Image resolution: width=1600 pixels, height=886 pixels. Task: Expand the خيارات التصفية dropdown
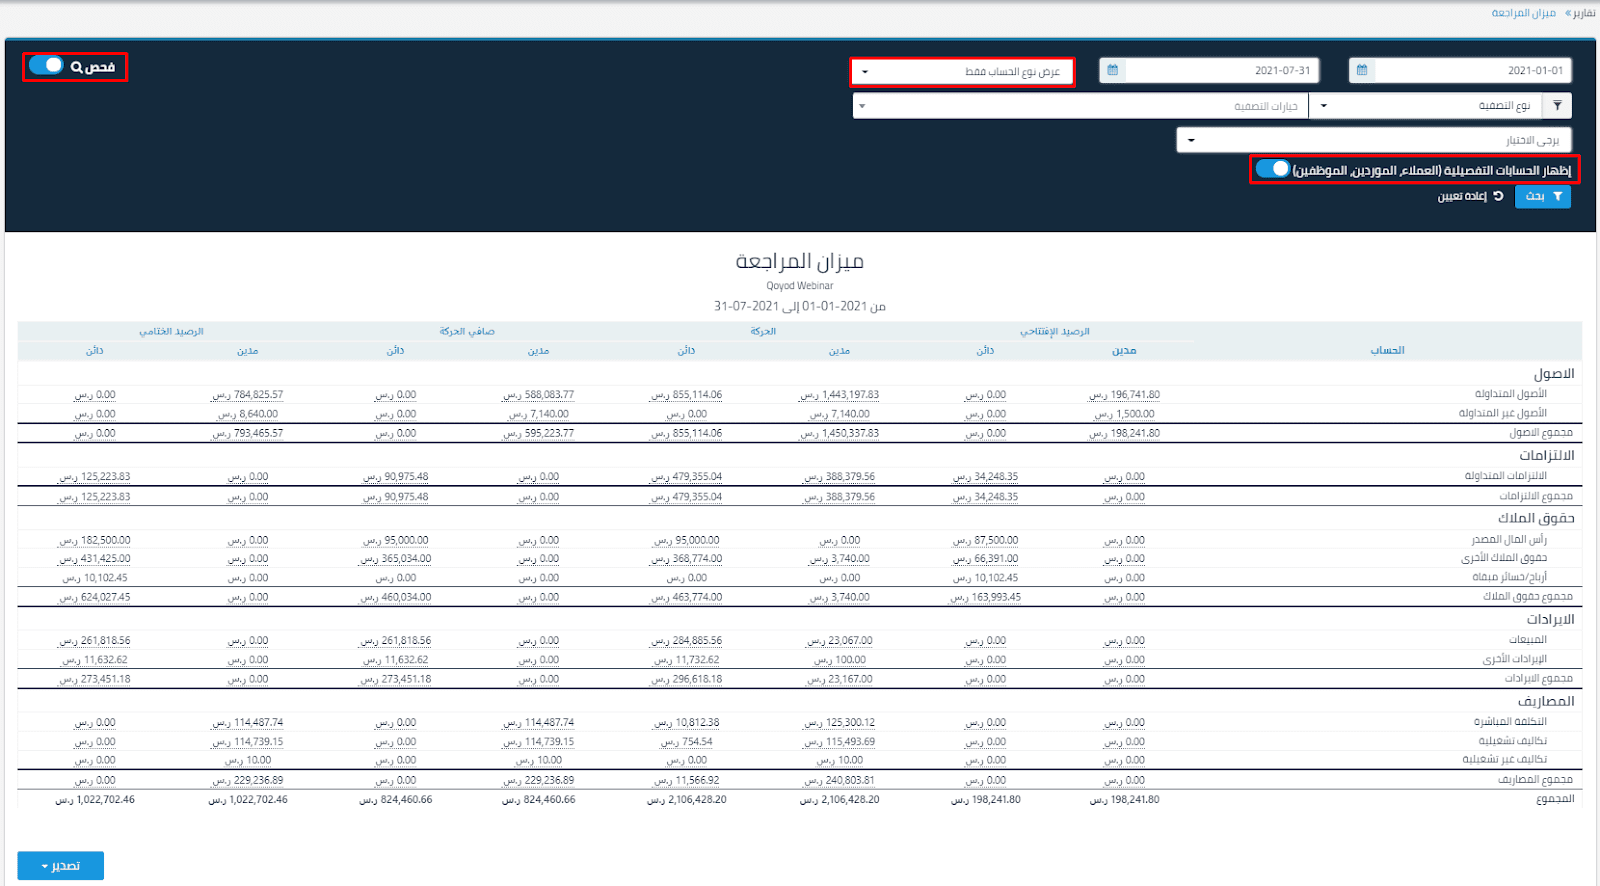[x=1080, y=106]
